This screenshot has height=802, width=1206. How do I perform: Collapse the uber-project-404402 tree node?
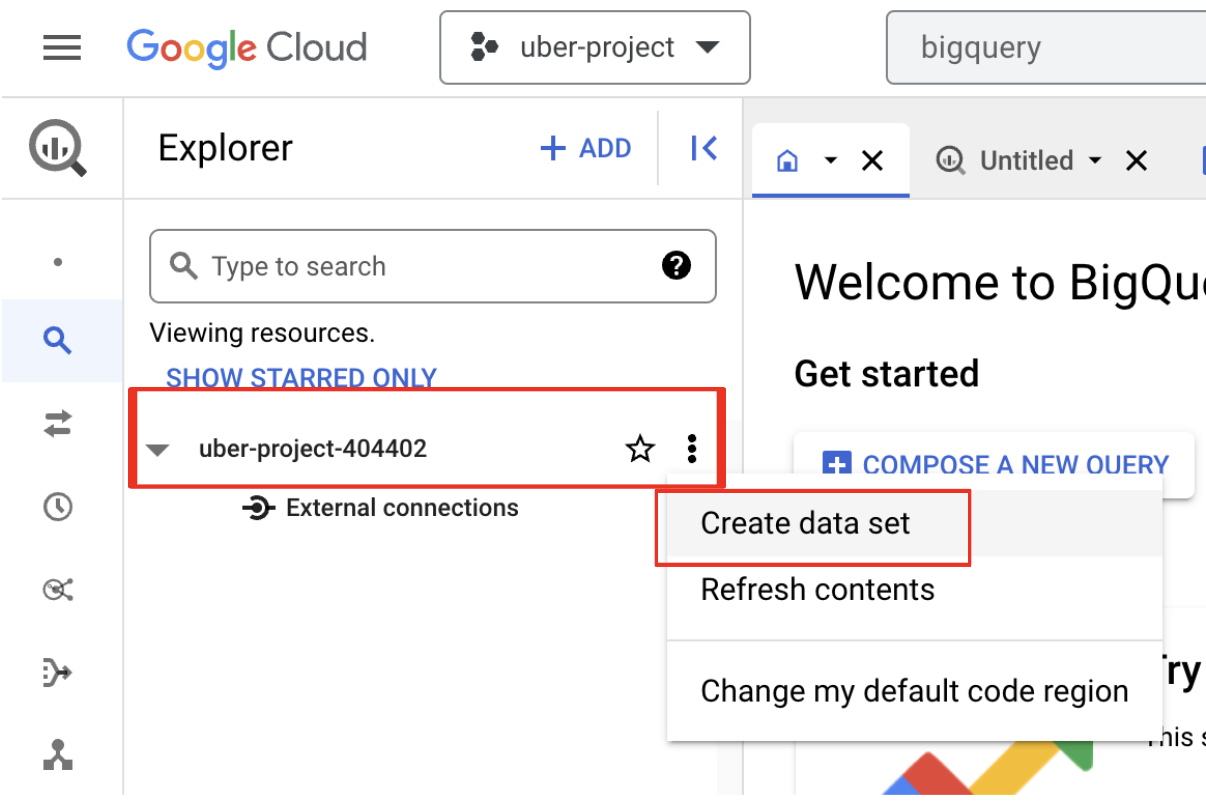pyautogui.click(x=157, y=450)
